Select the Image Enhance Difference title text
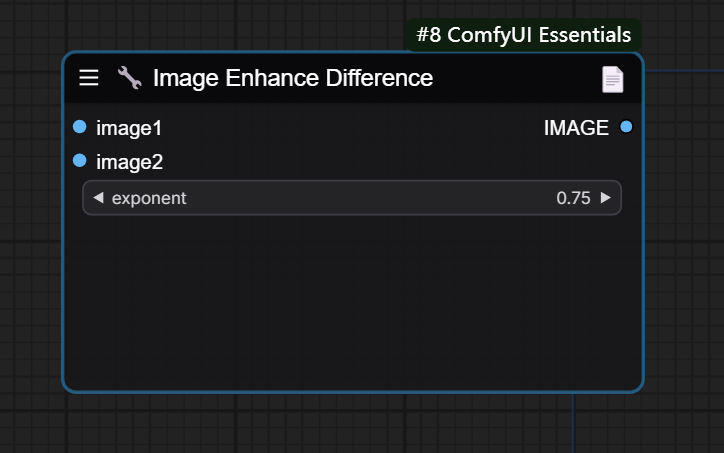 pyautogui.click(x=293, y=78)
